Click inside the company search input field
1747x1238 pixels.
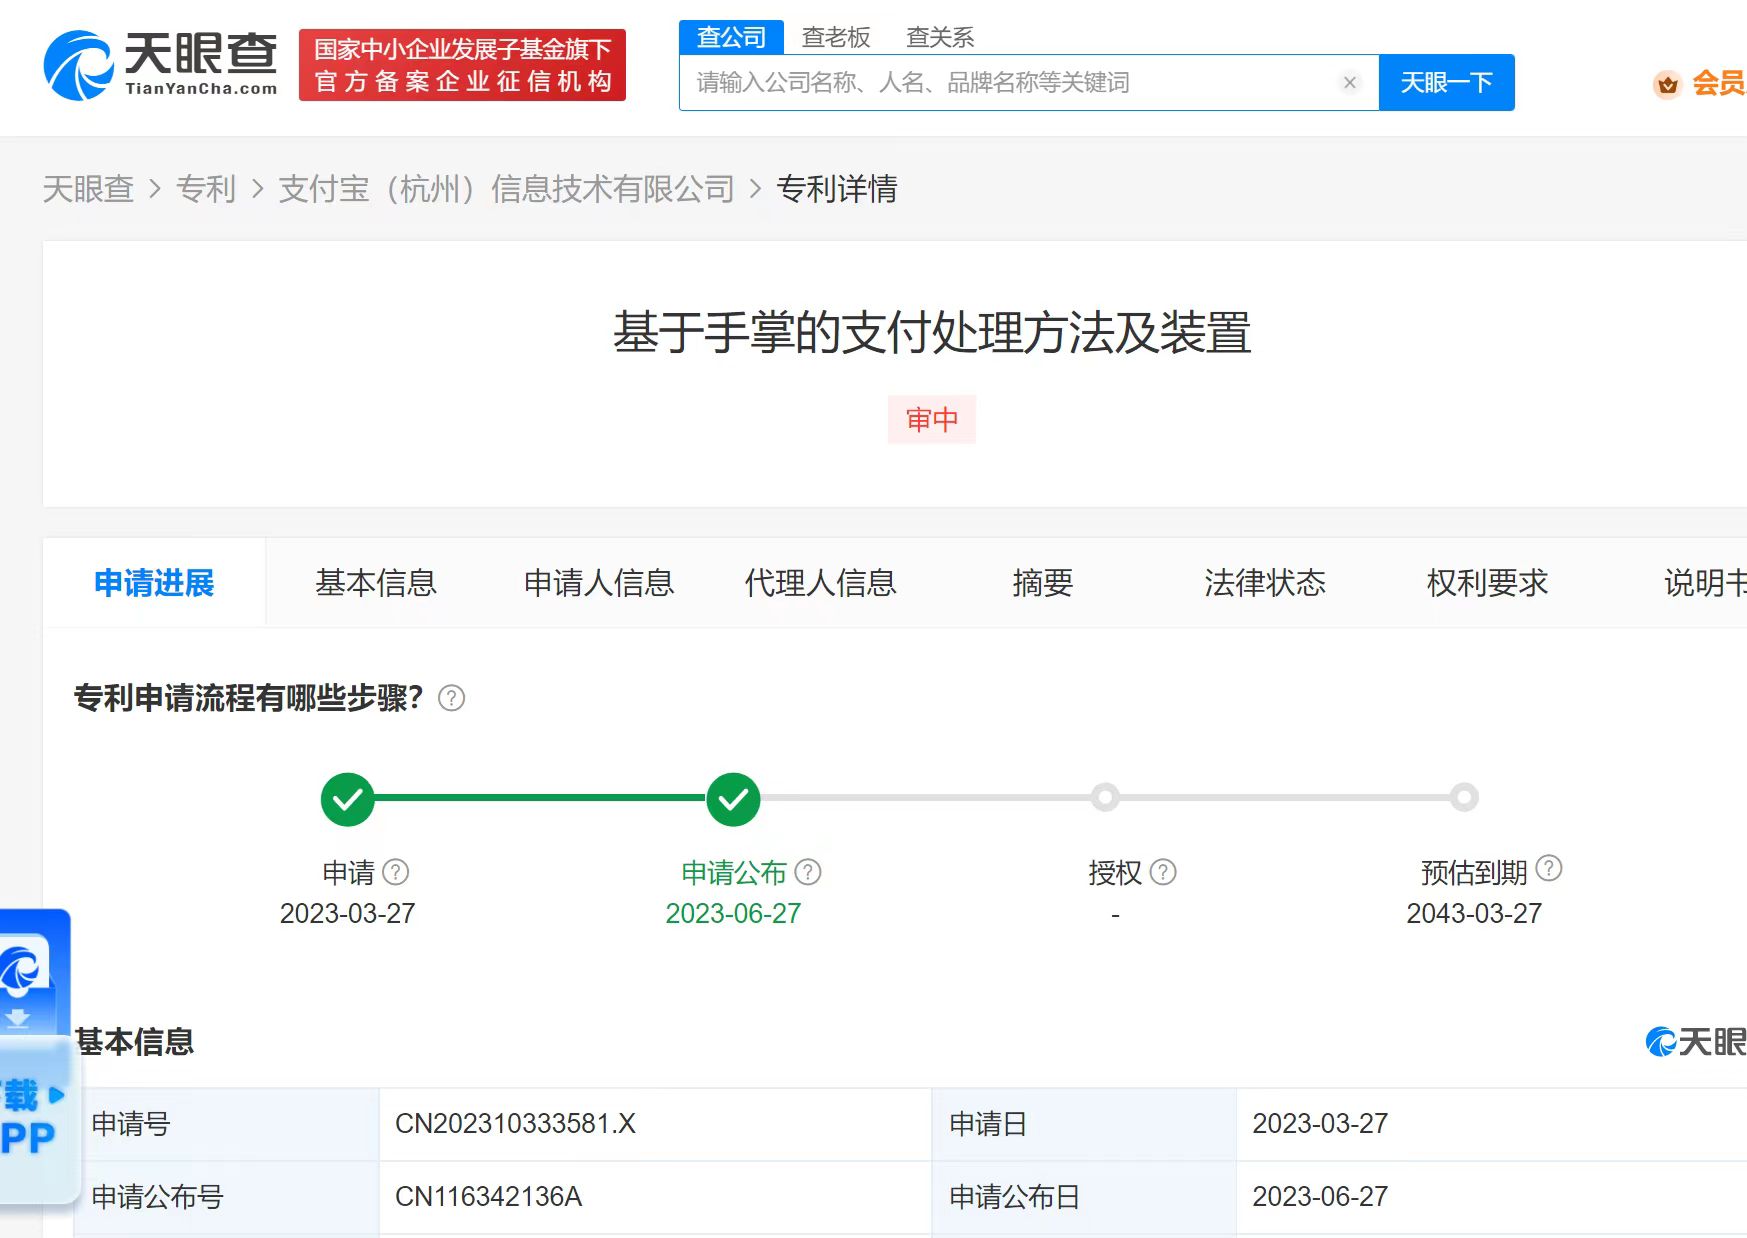pos(1000,82)
